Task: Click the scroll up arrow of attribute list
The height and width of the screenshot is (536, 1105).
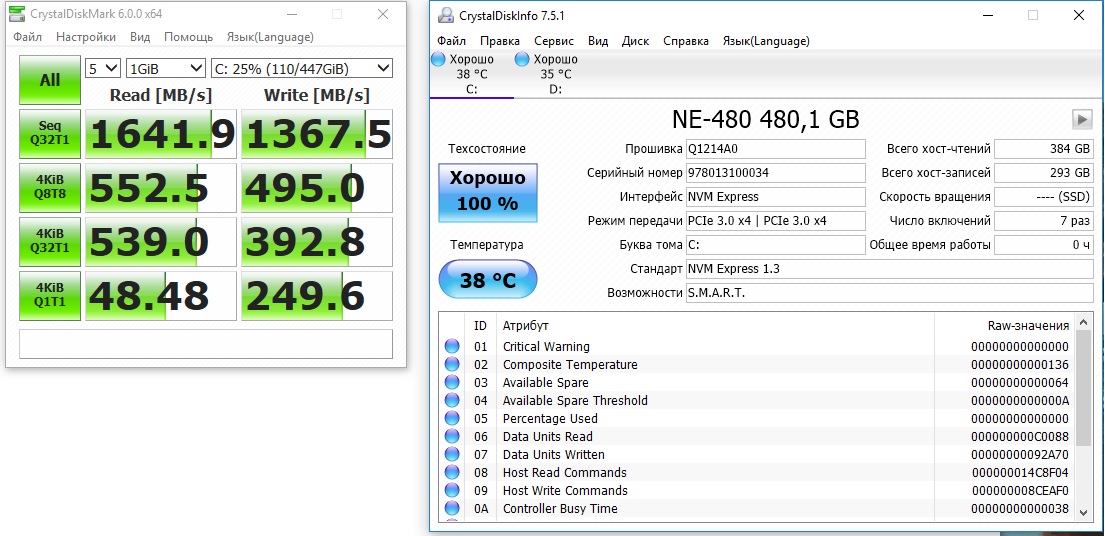Action: (x=1084, y=325)
